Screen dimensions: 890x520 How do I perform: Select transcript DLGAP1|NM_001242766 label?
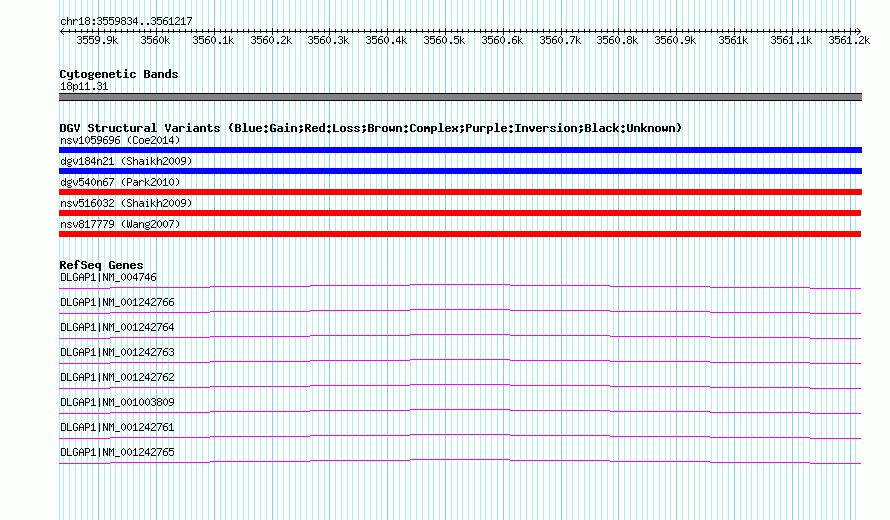click(x=117, y=303)
